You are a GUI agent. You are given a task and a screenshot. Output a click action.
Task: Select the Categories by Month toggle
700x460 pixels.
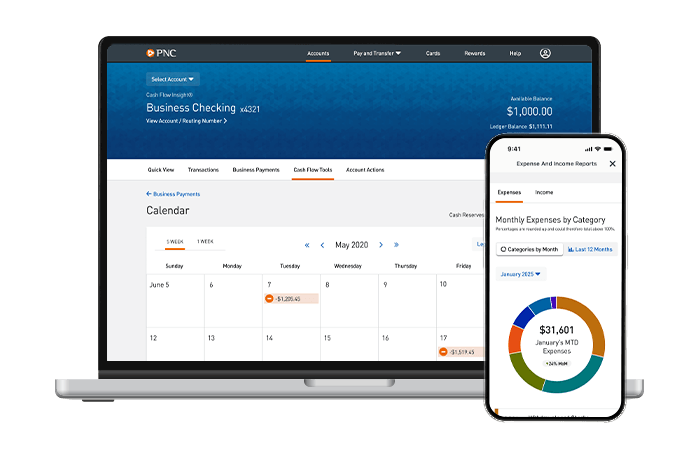point(529,249)
